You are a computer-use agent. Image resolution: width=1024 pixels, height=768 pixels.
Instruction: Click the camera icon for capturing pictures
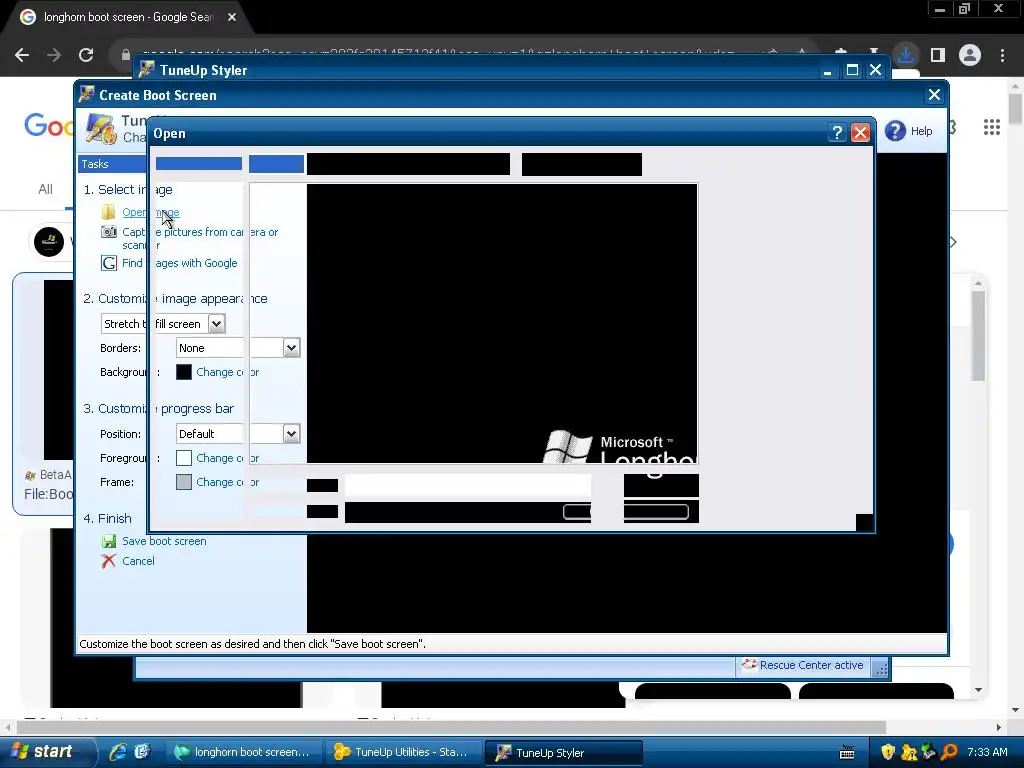(108, 232)
